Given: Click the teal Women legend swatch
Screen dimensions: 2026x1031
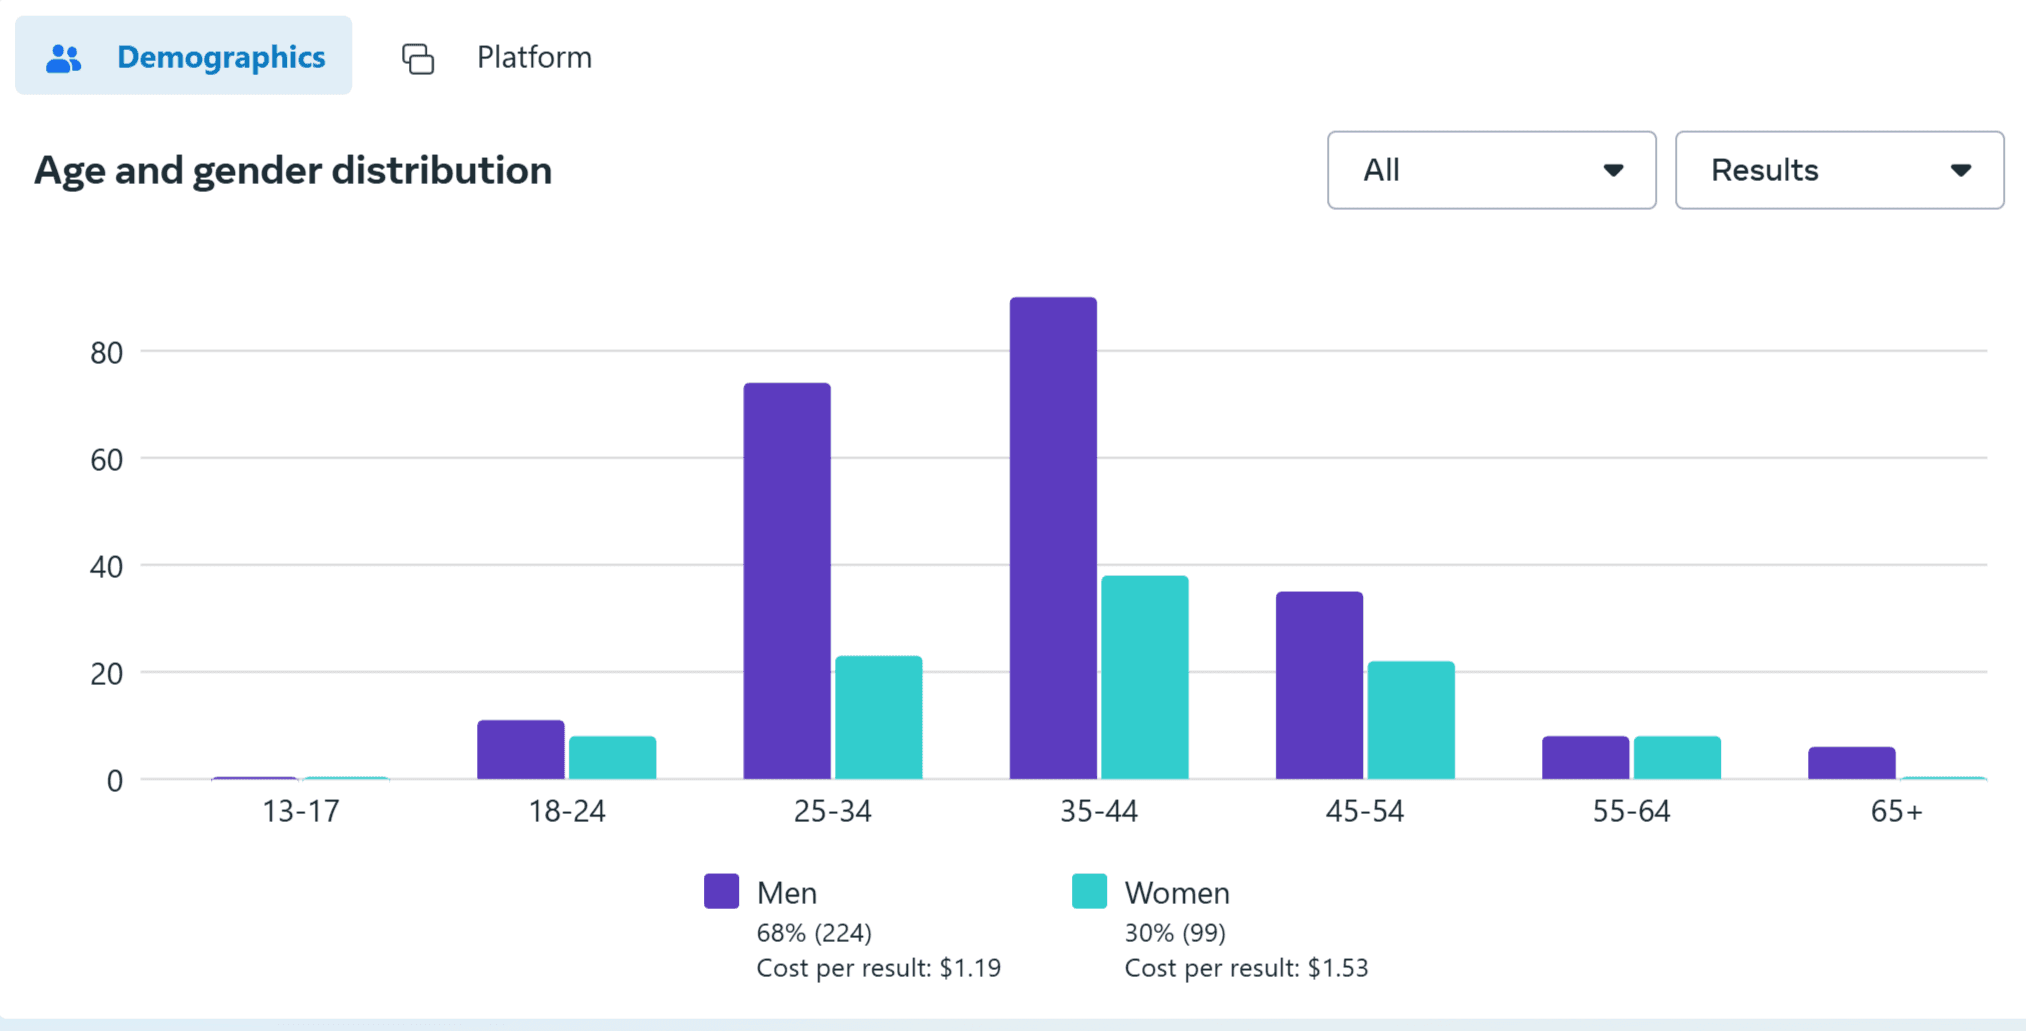Looking at the screenshot, I should pyautogui.click(x=1089, y=891).
